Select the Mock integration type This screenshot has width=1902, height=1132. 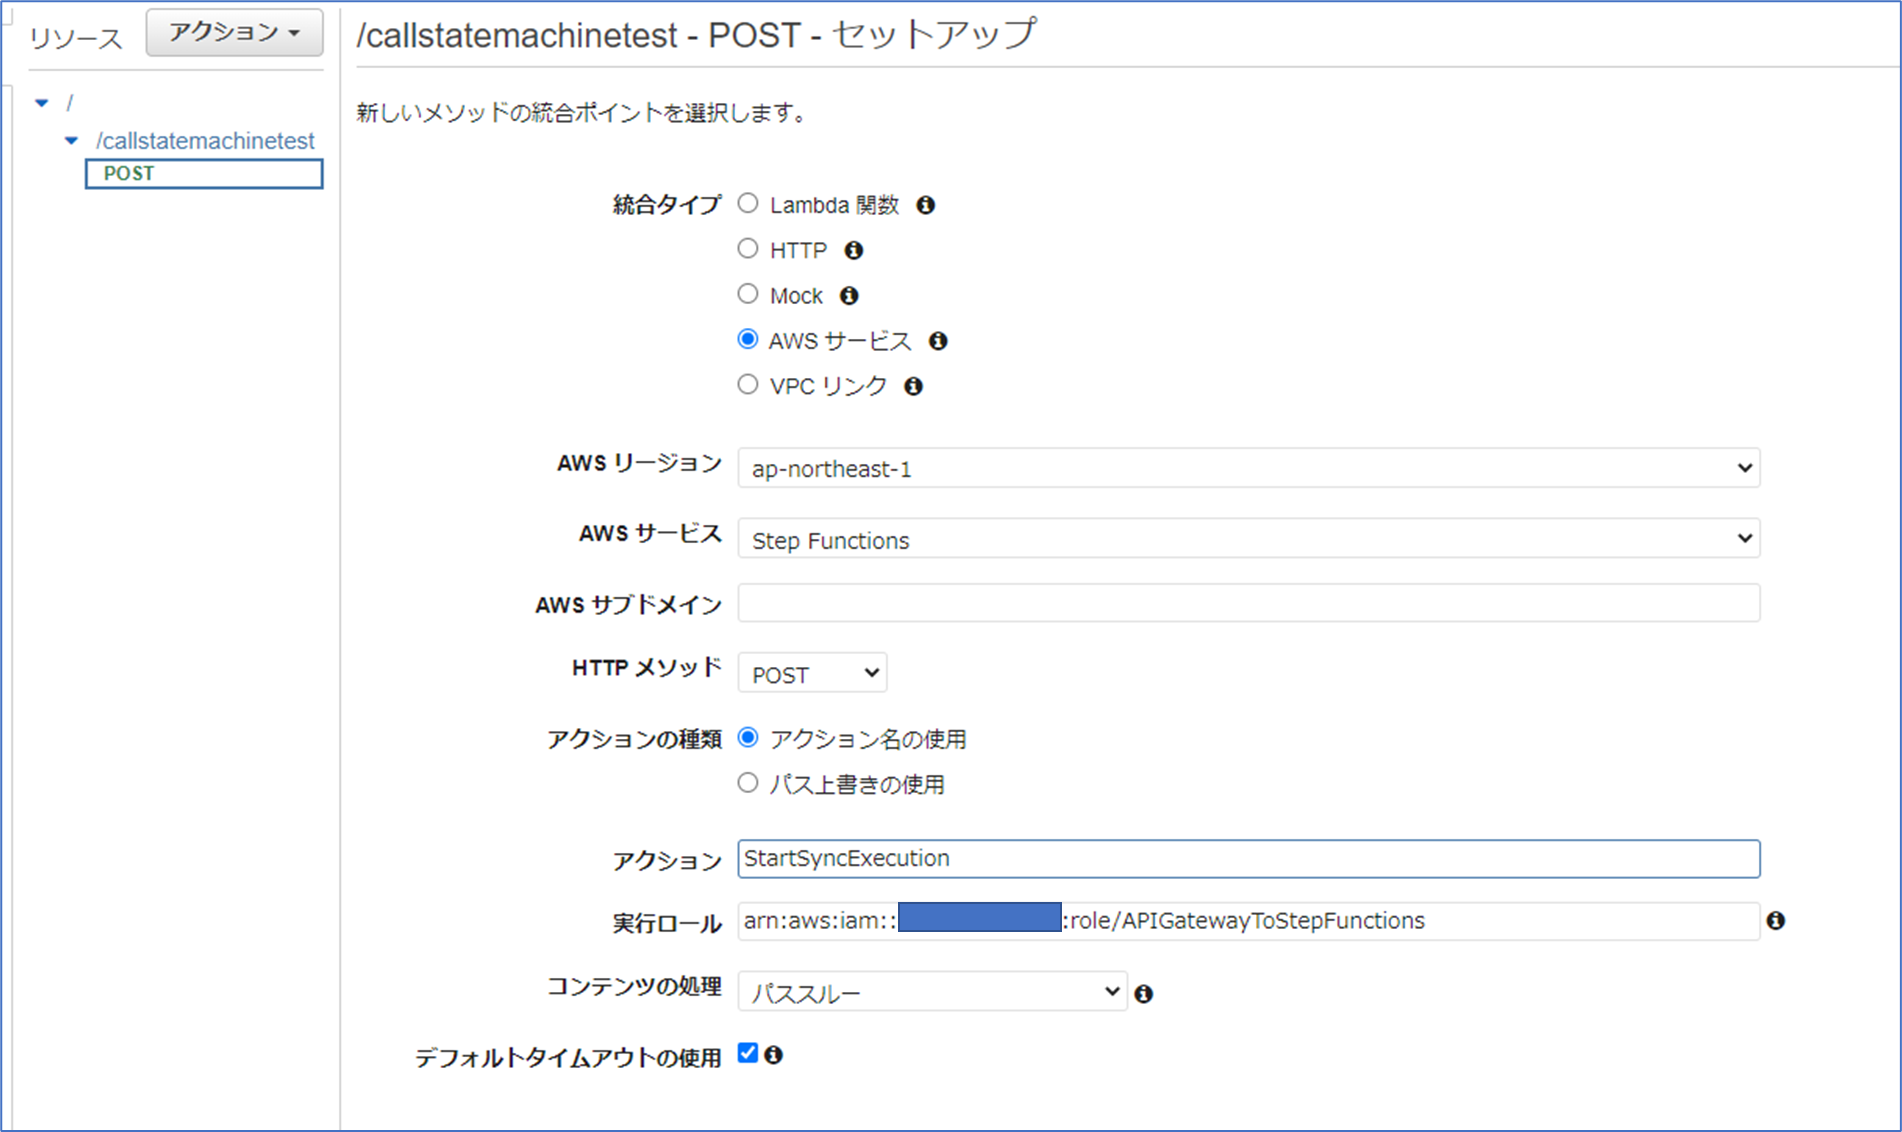tap(748, 295)
